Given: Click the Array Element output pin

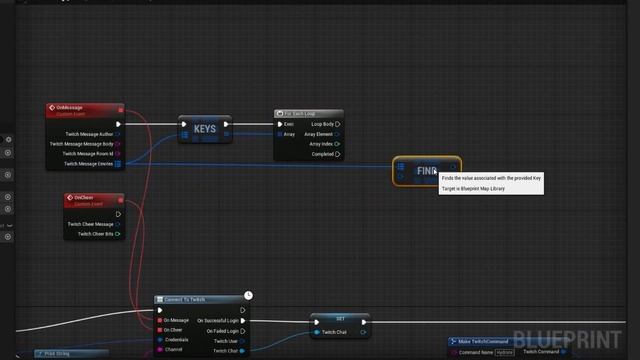Looking at the screenshot, I should pyautogui.click(x=337, y=134).
